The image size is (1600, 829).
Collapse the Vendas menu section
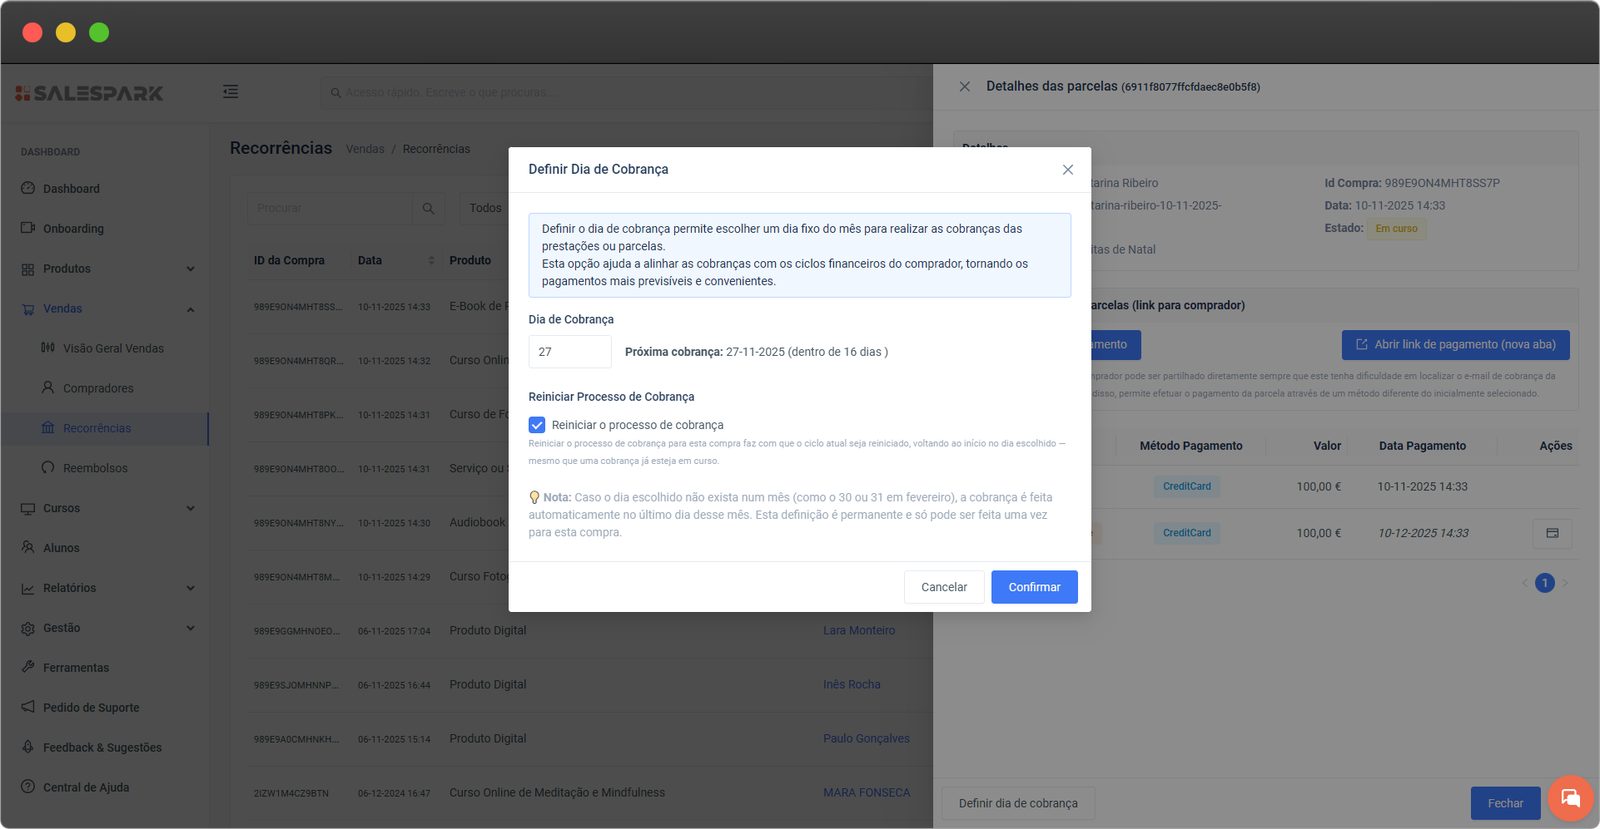[190, 309]
